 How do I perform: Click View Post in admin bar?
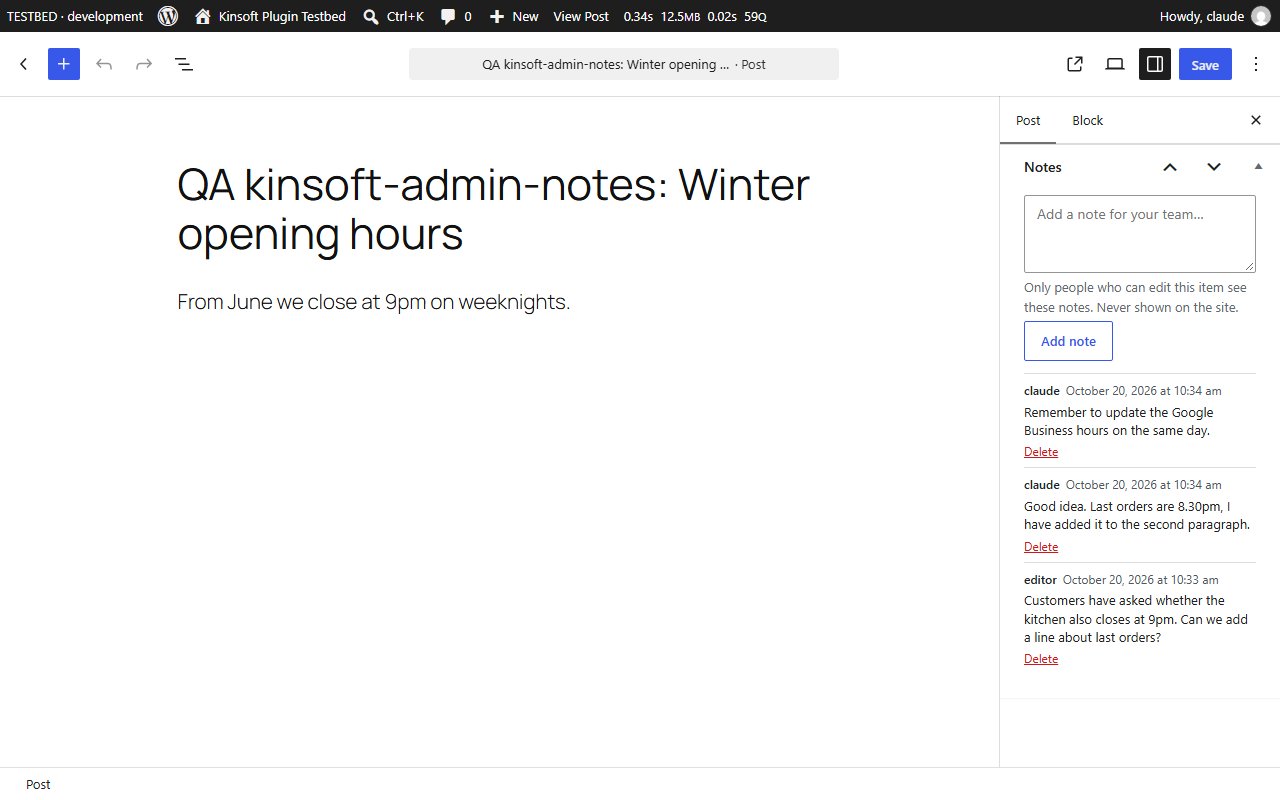581,16
